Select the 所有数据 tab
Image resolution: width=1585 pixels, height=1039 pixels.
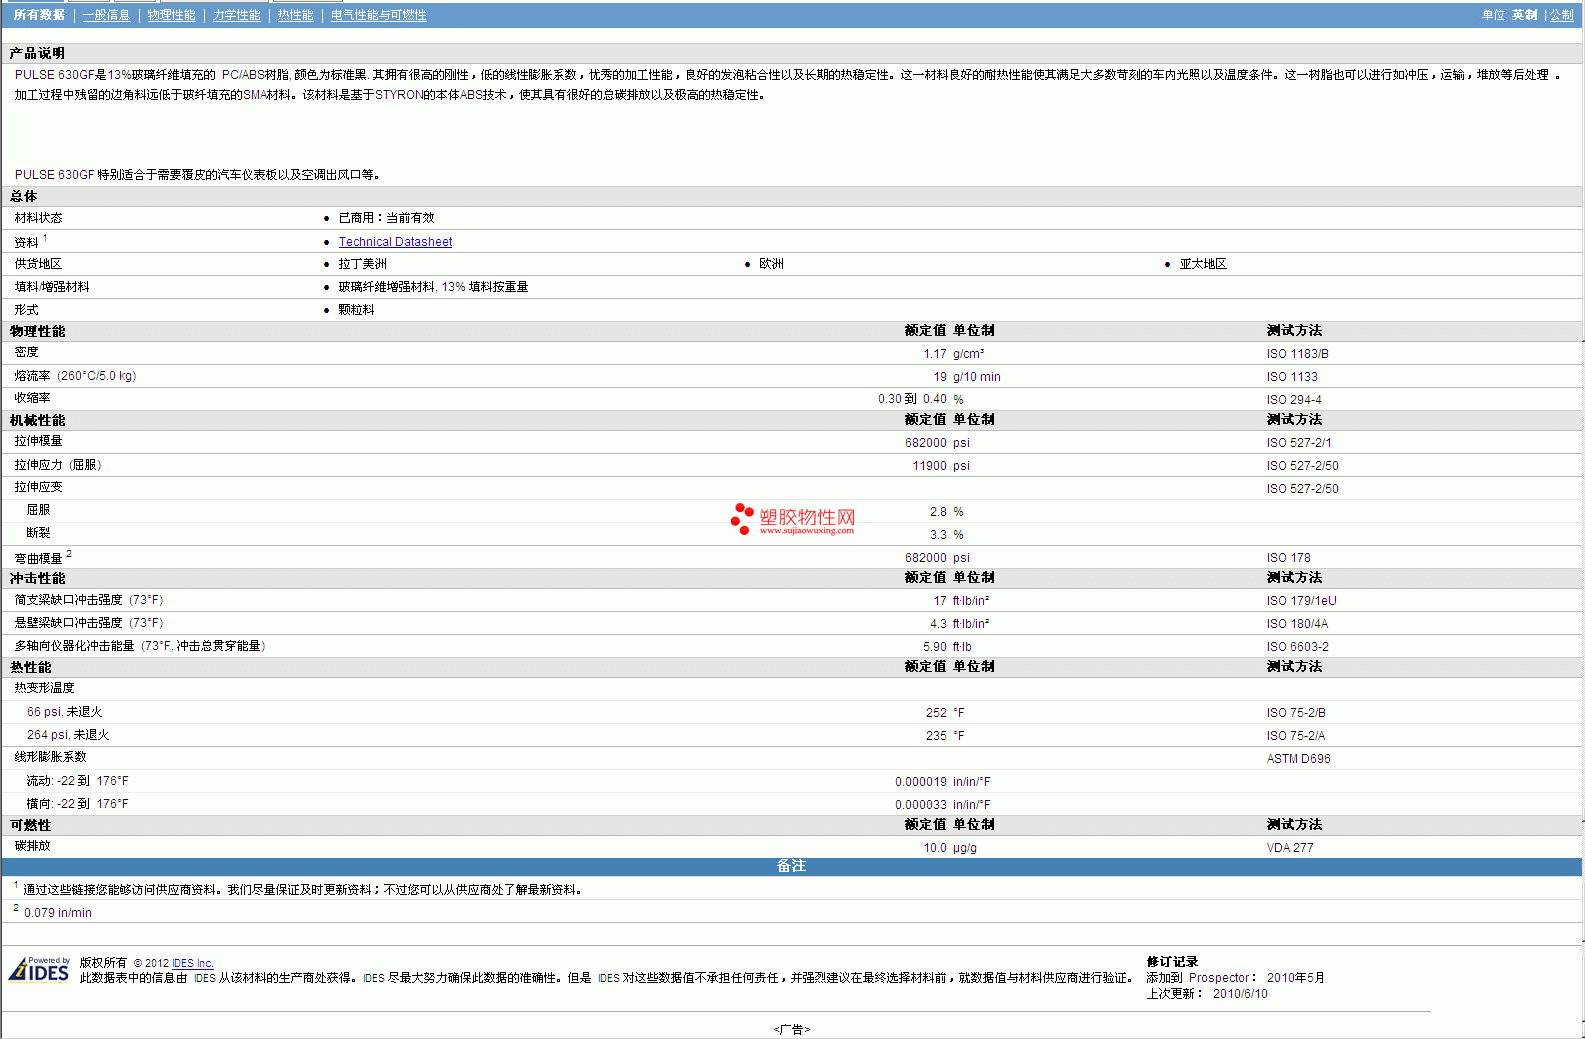click(39, 15)
